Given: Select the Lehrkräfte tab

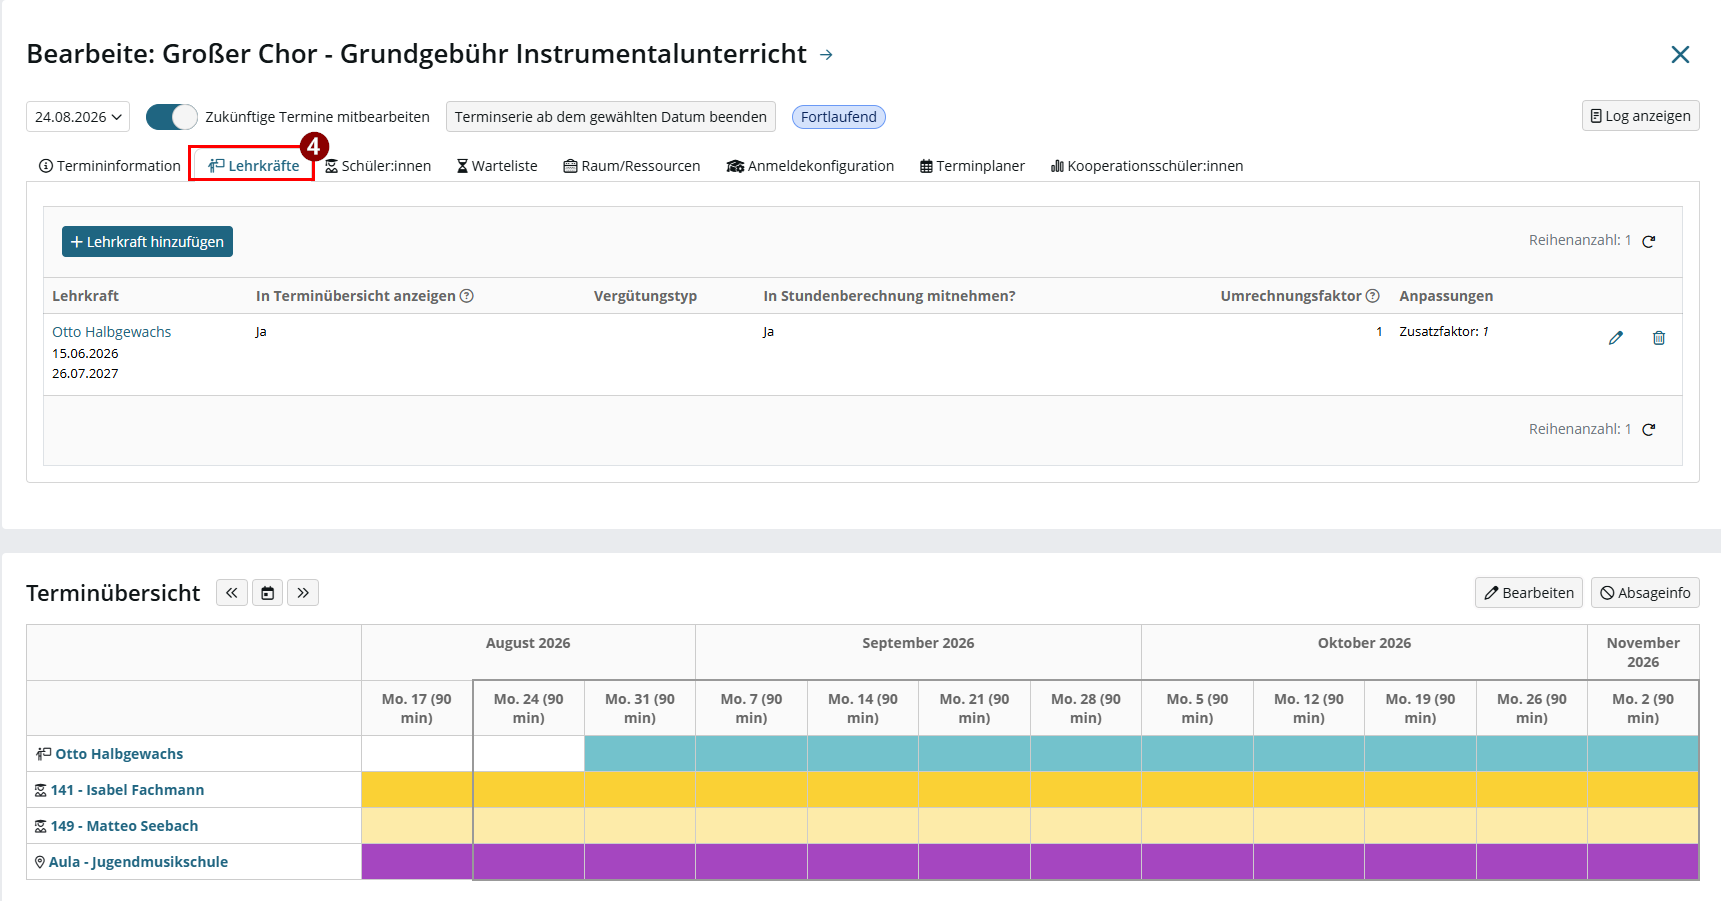Looking at the screenshot, I should coord(254,166).
